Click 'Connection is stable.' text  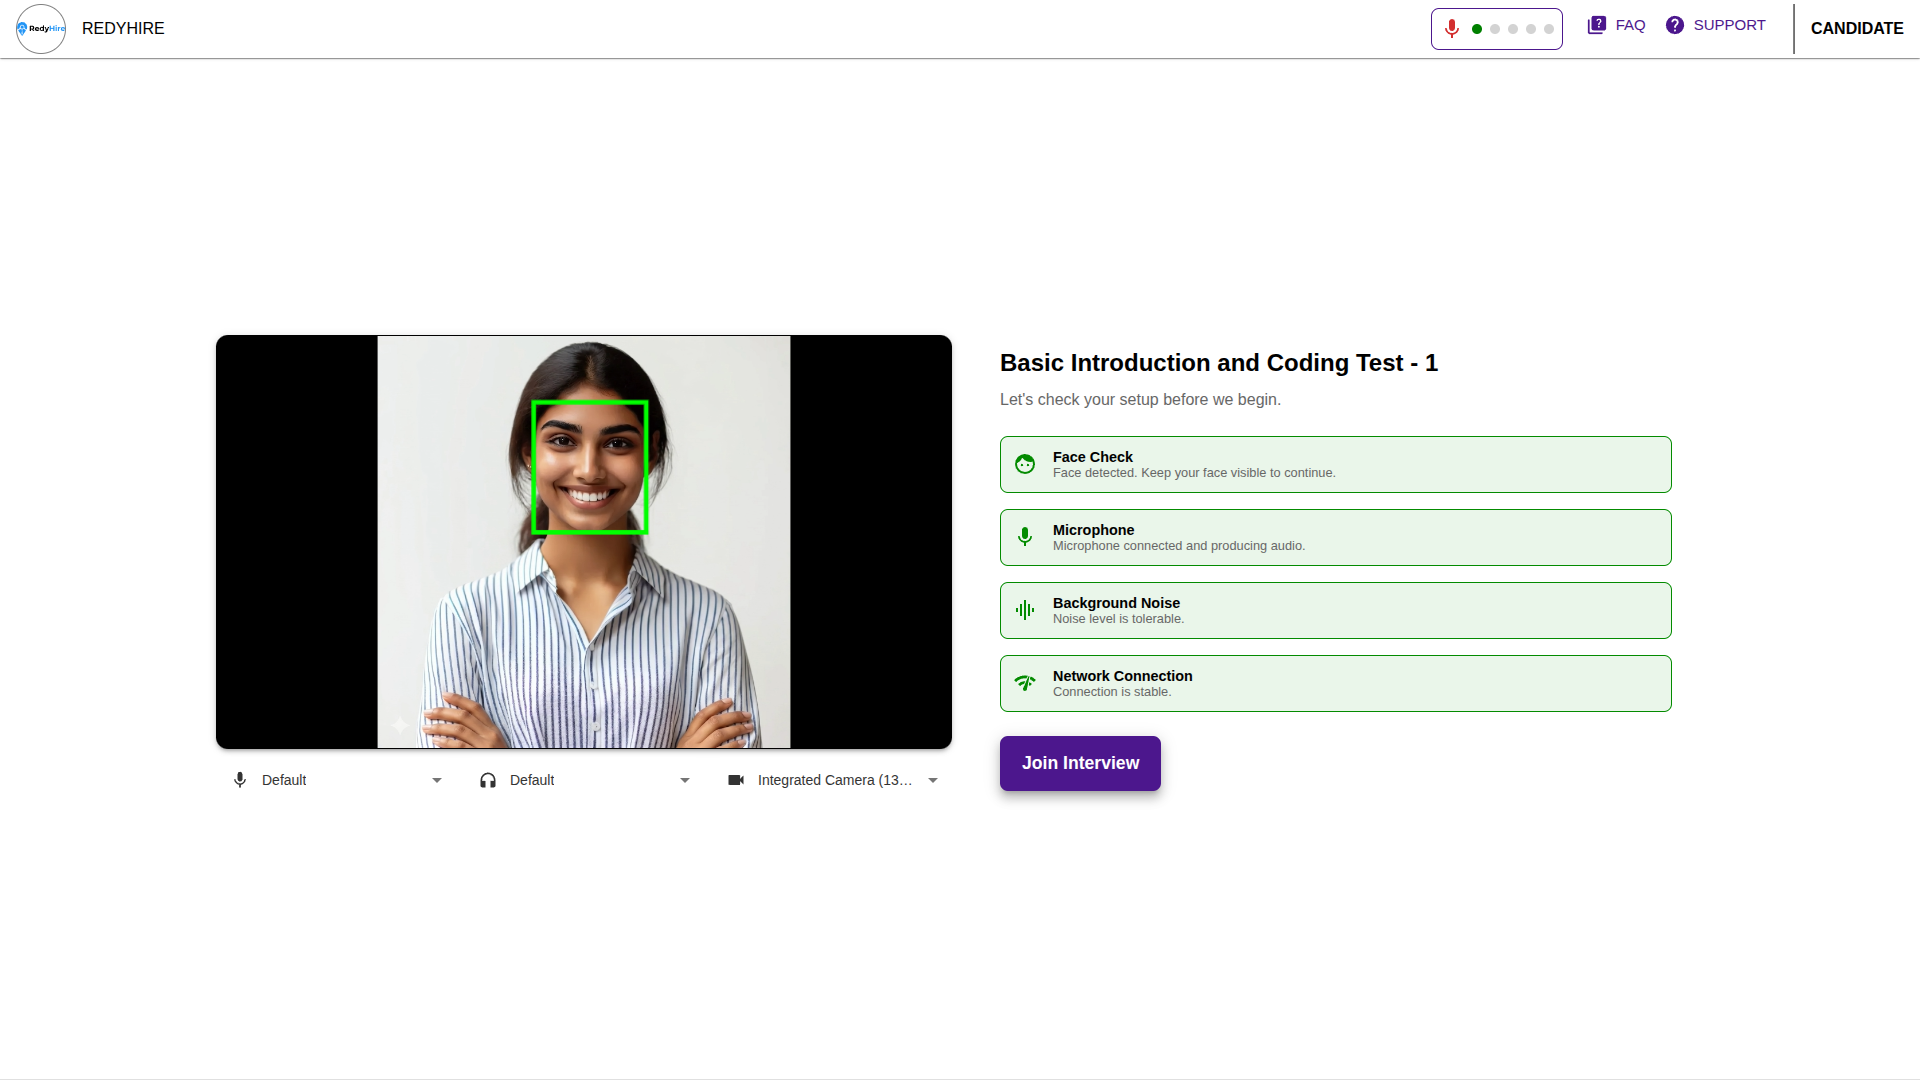1112,692
